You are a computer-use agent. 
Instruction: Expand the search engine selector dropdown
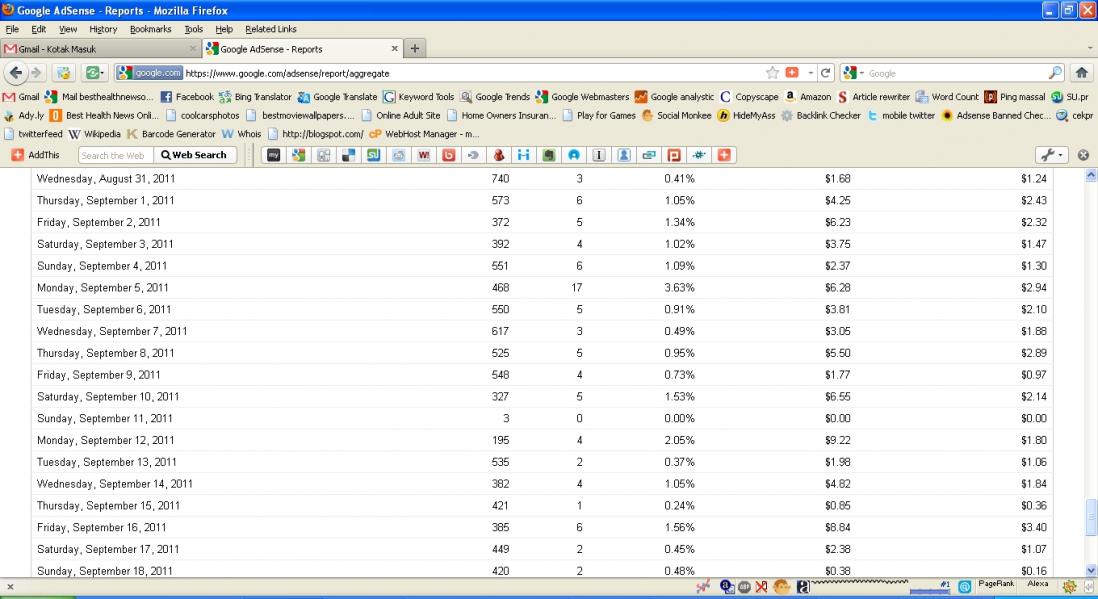click(x=852, y=73)
